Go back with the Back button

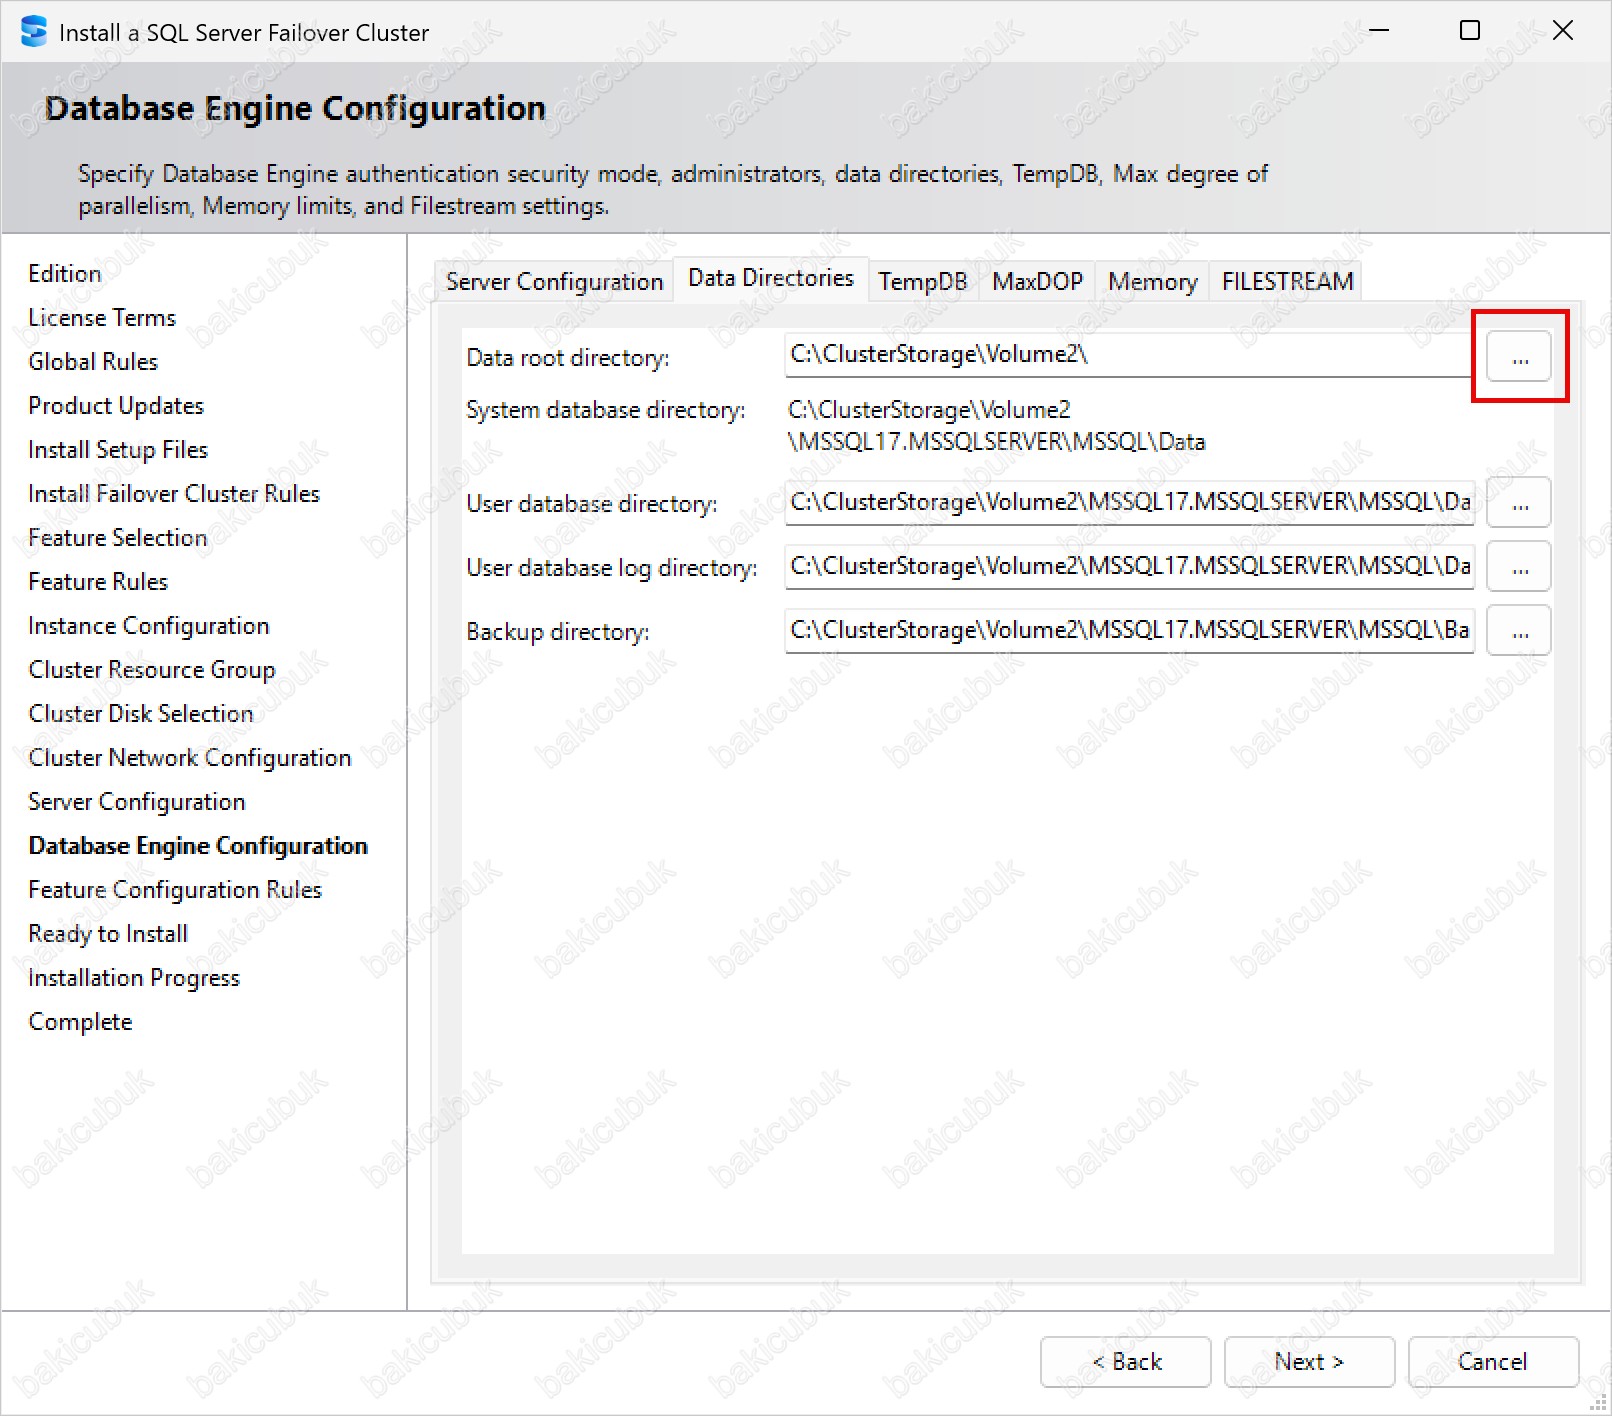click(x=1125, y=1361)
